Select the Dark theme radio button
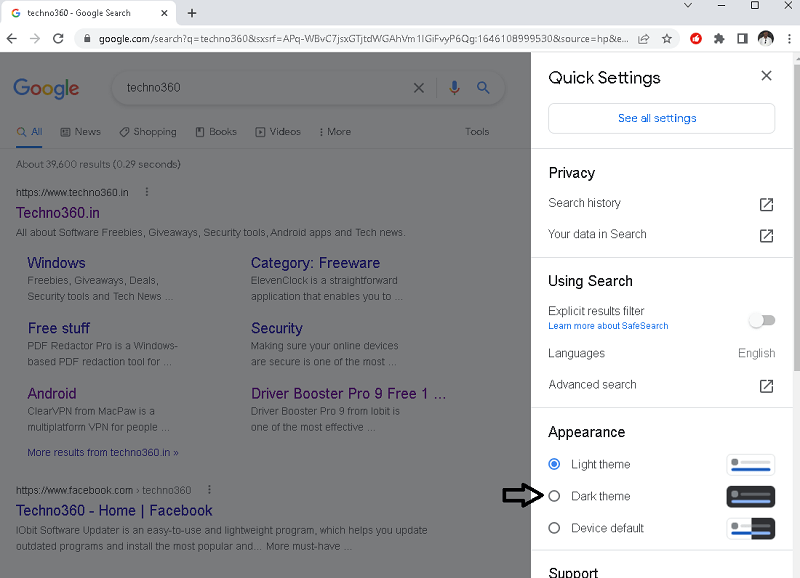 554,496
